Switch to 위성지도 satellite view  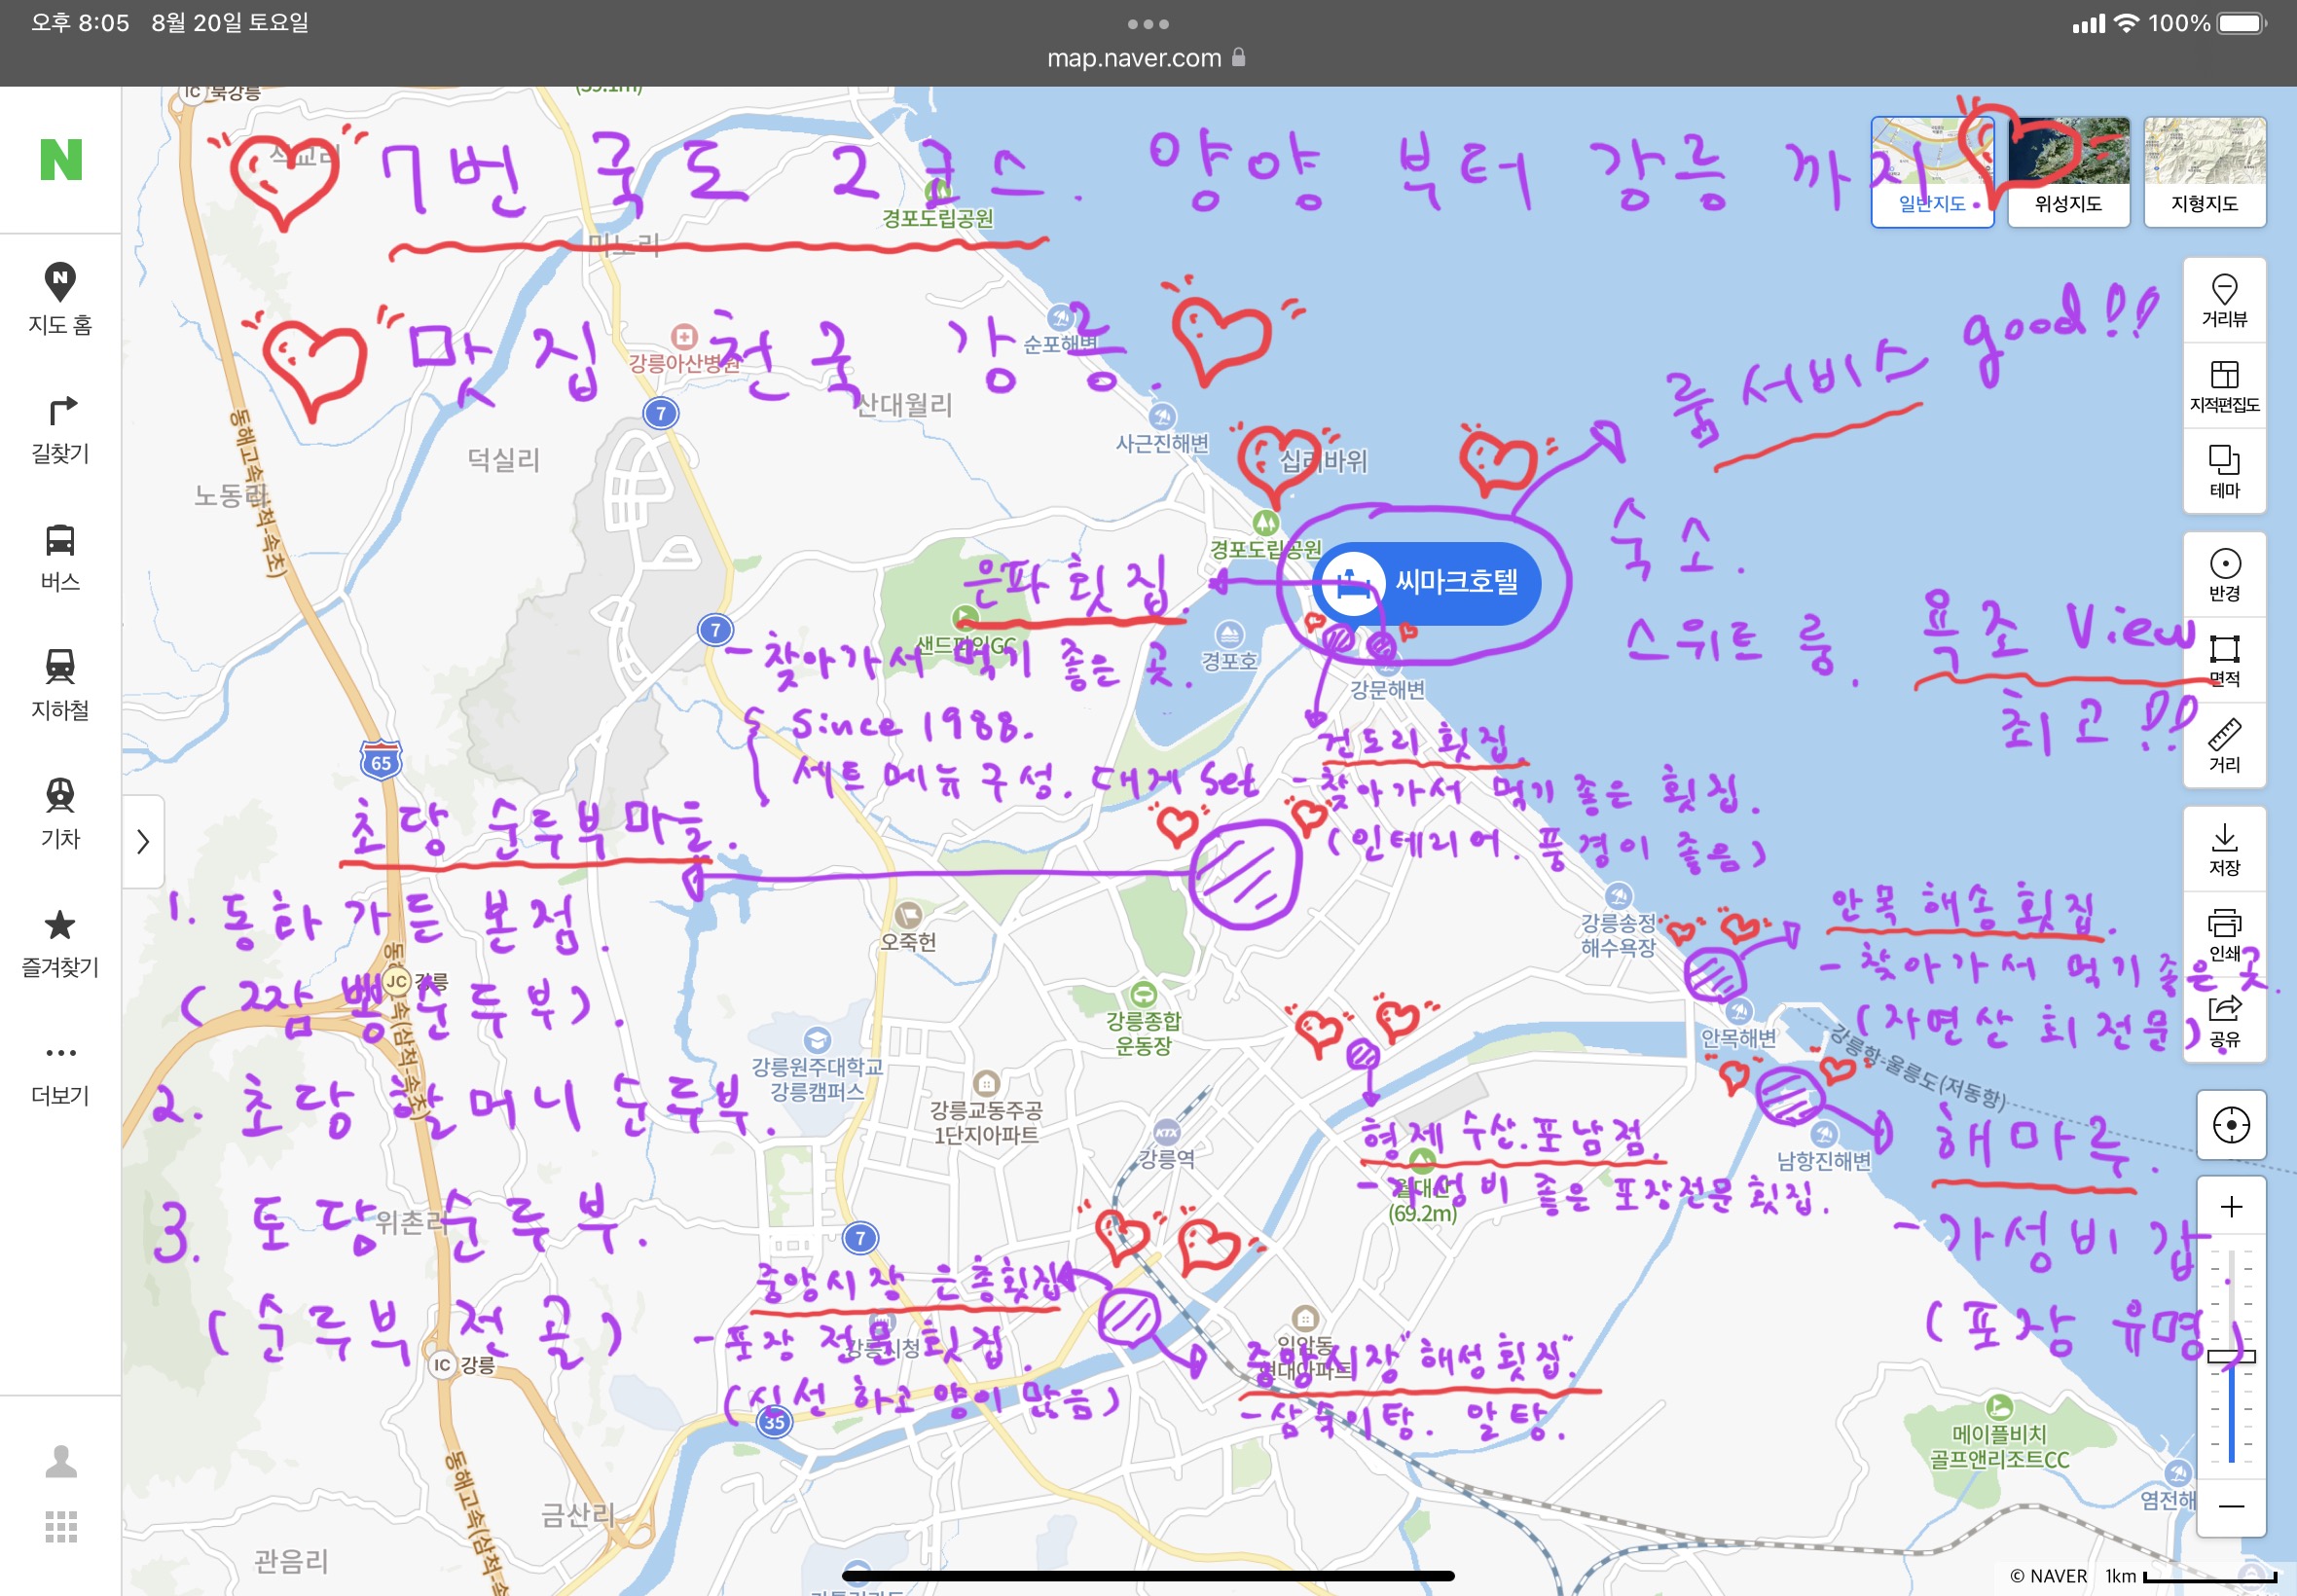coord(2067,171)
